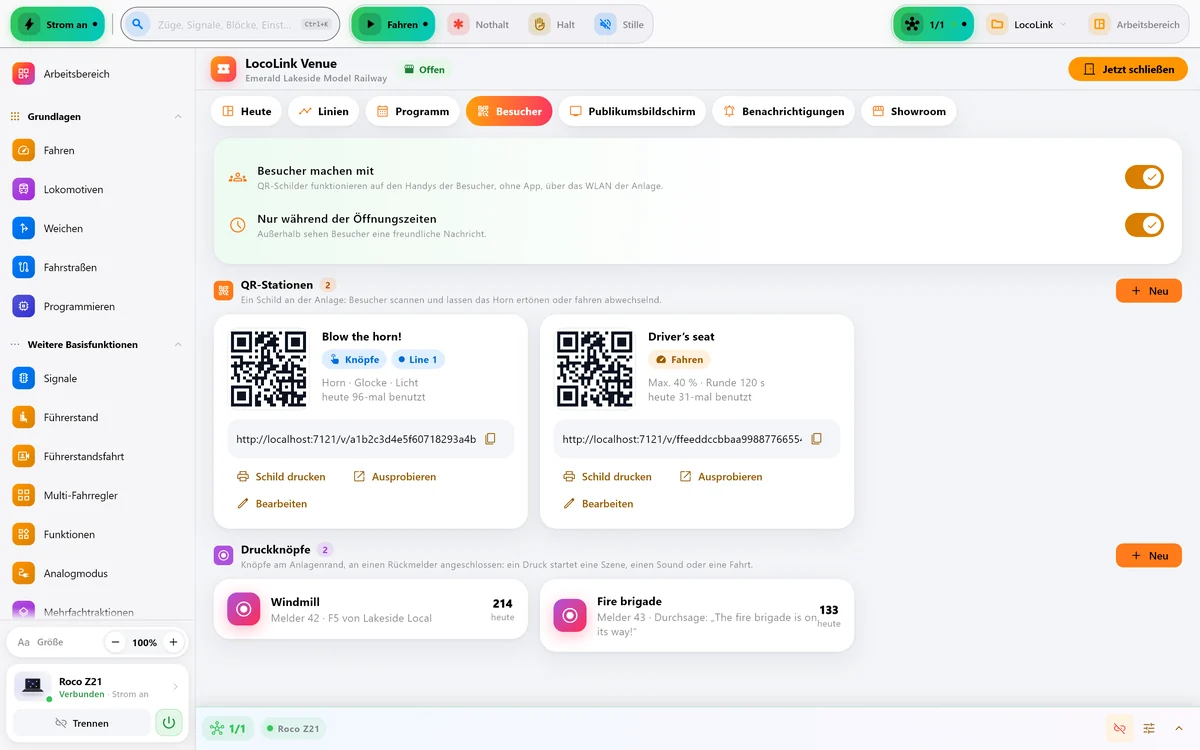Decrease Größe with the minus button
The height and width of the screenshot is (750, 1200).
[116, 642]
